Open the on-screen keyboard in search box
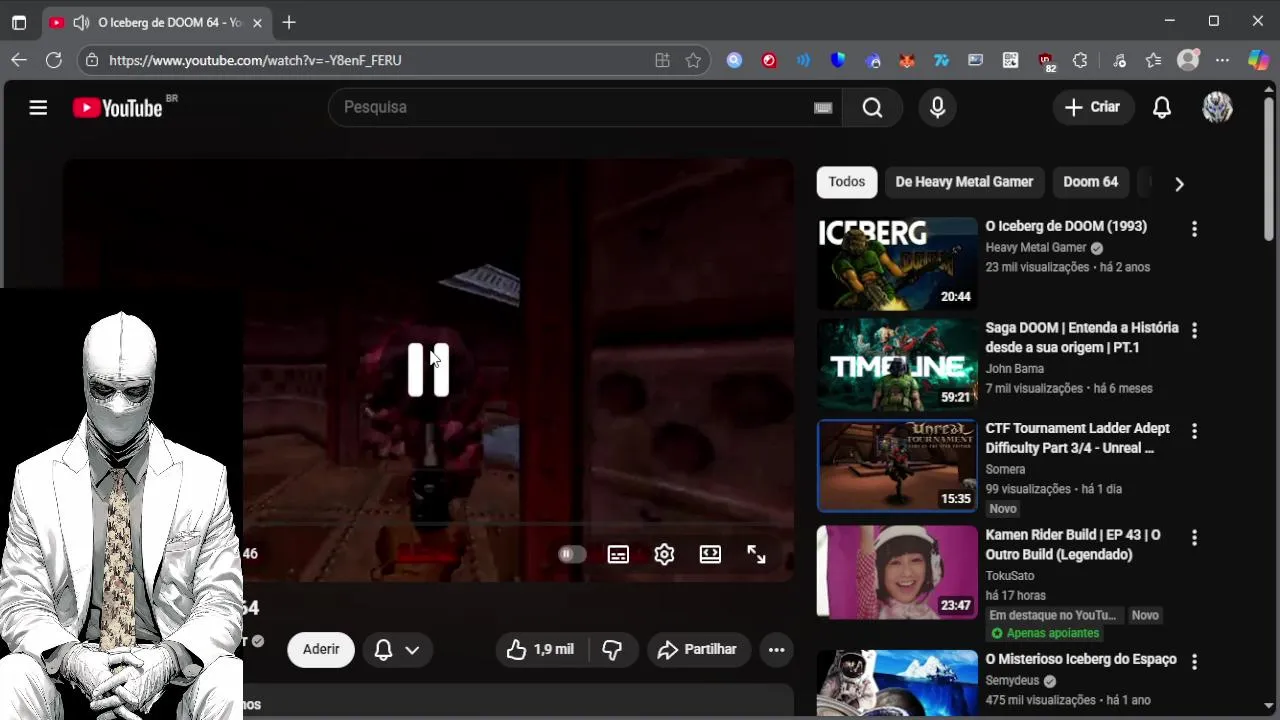 pyautogui.click(x=823, y=108)
